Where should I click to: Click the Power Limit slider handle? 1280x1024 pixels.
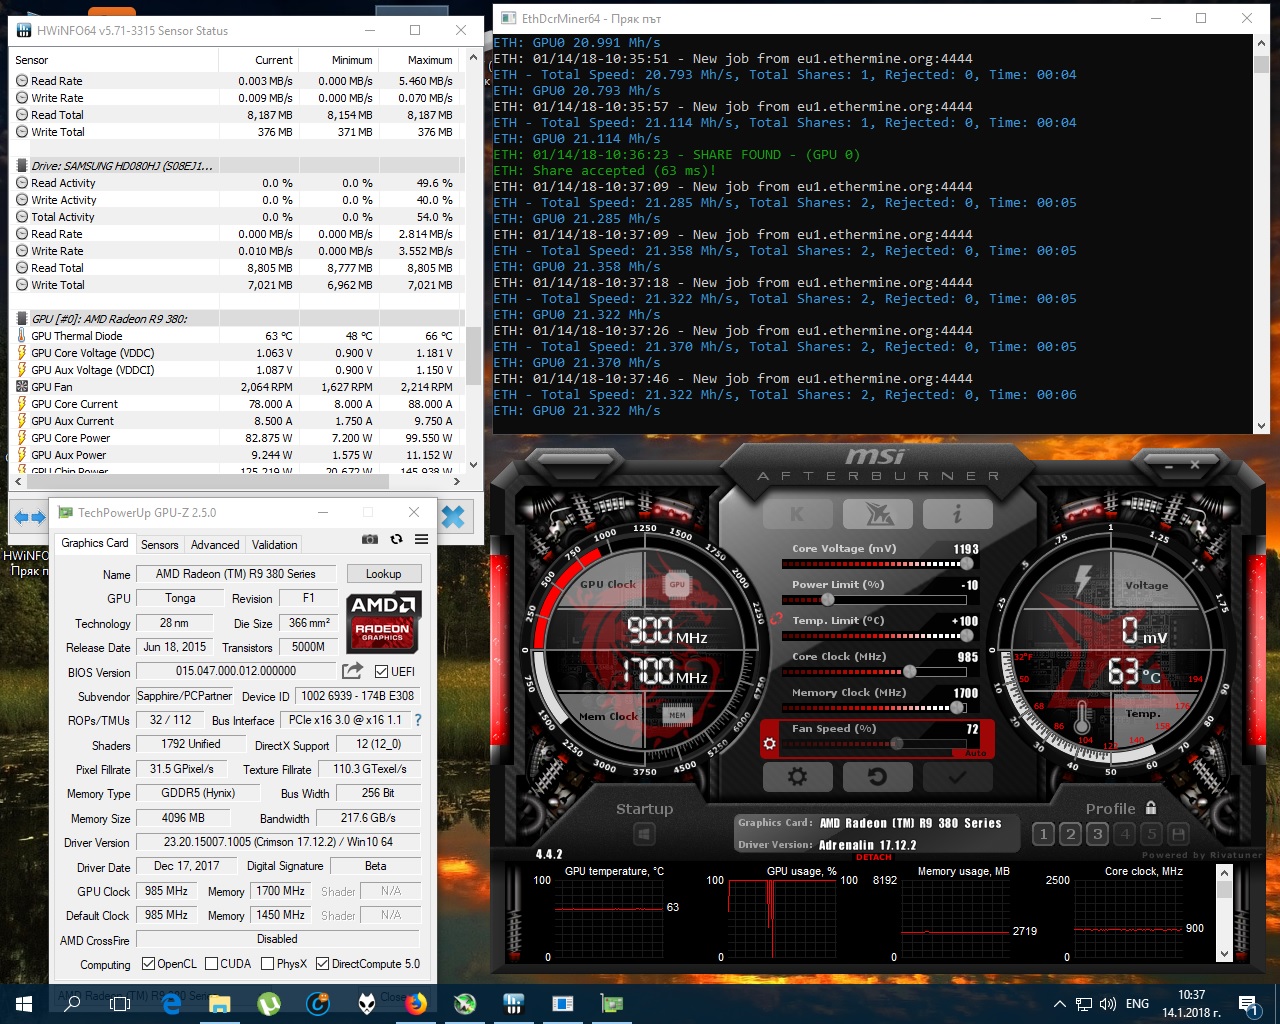(x=828, y=600)
